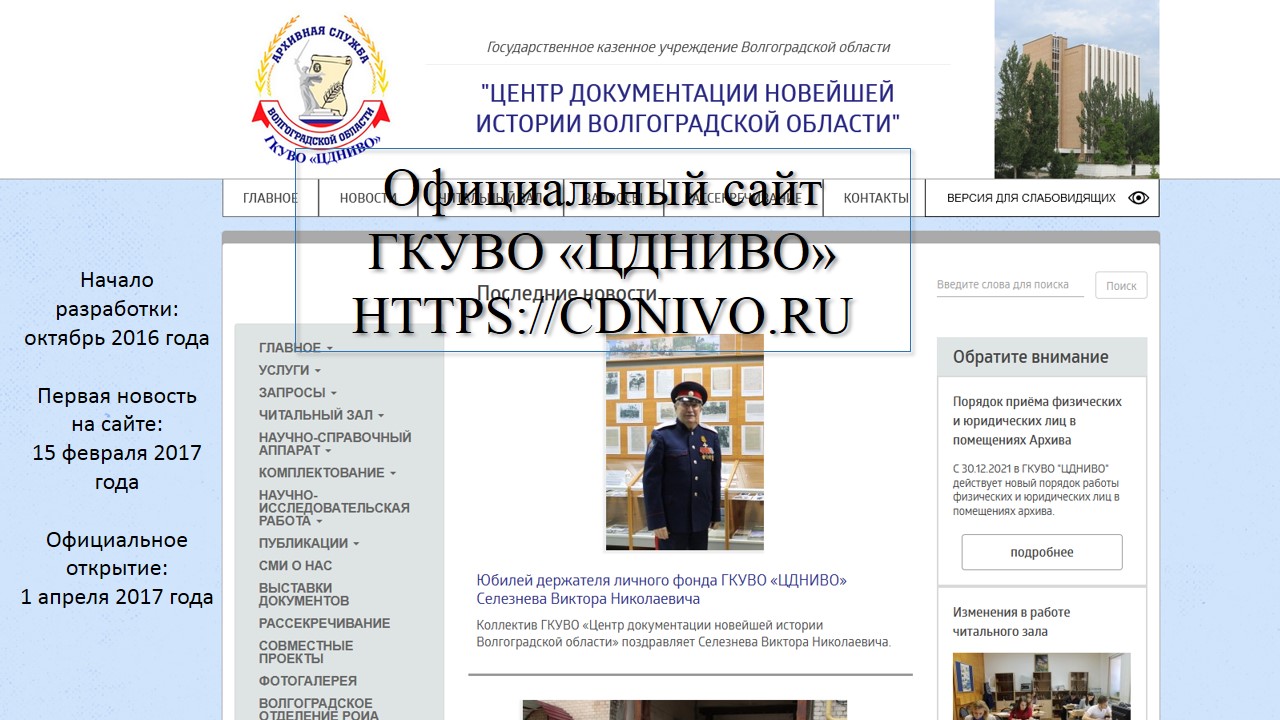Open ВОЛГОГРАДСКОЕ ОТДЕЛЕНИЕ РОИА sidebar item
Screen dimensions: 1280x720
pos(318,709)
